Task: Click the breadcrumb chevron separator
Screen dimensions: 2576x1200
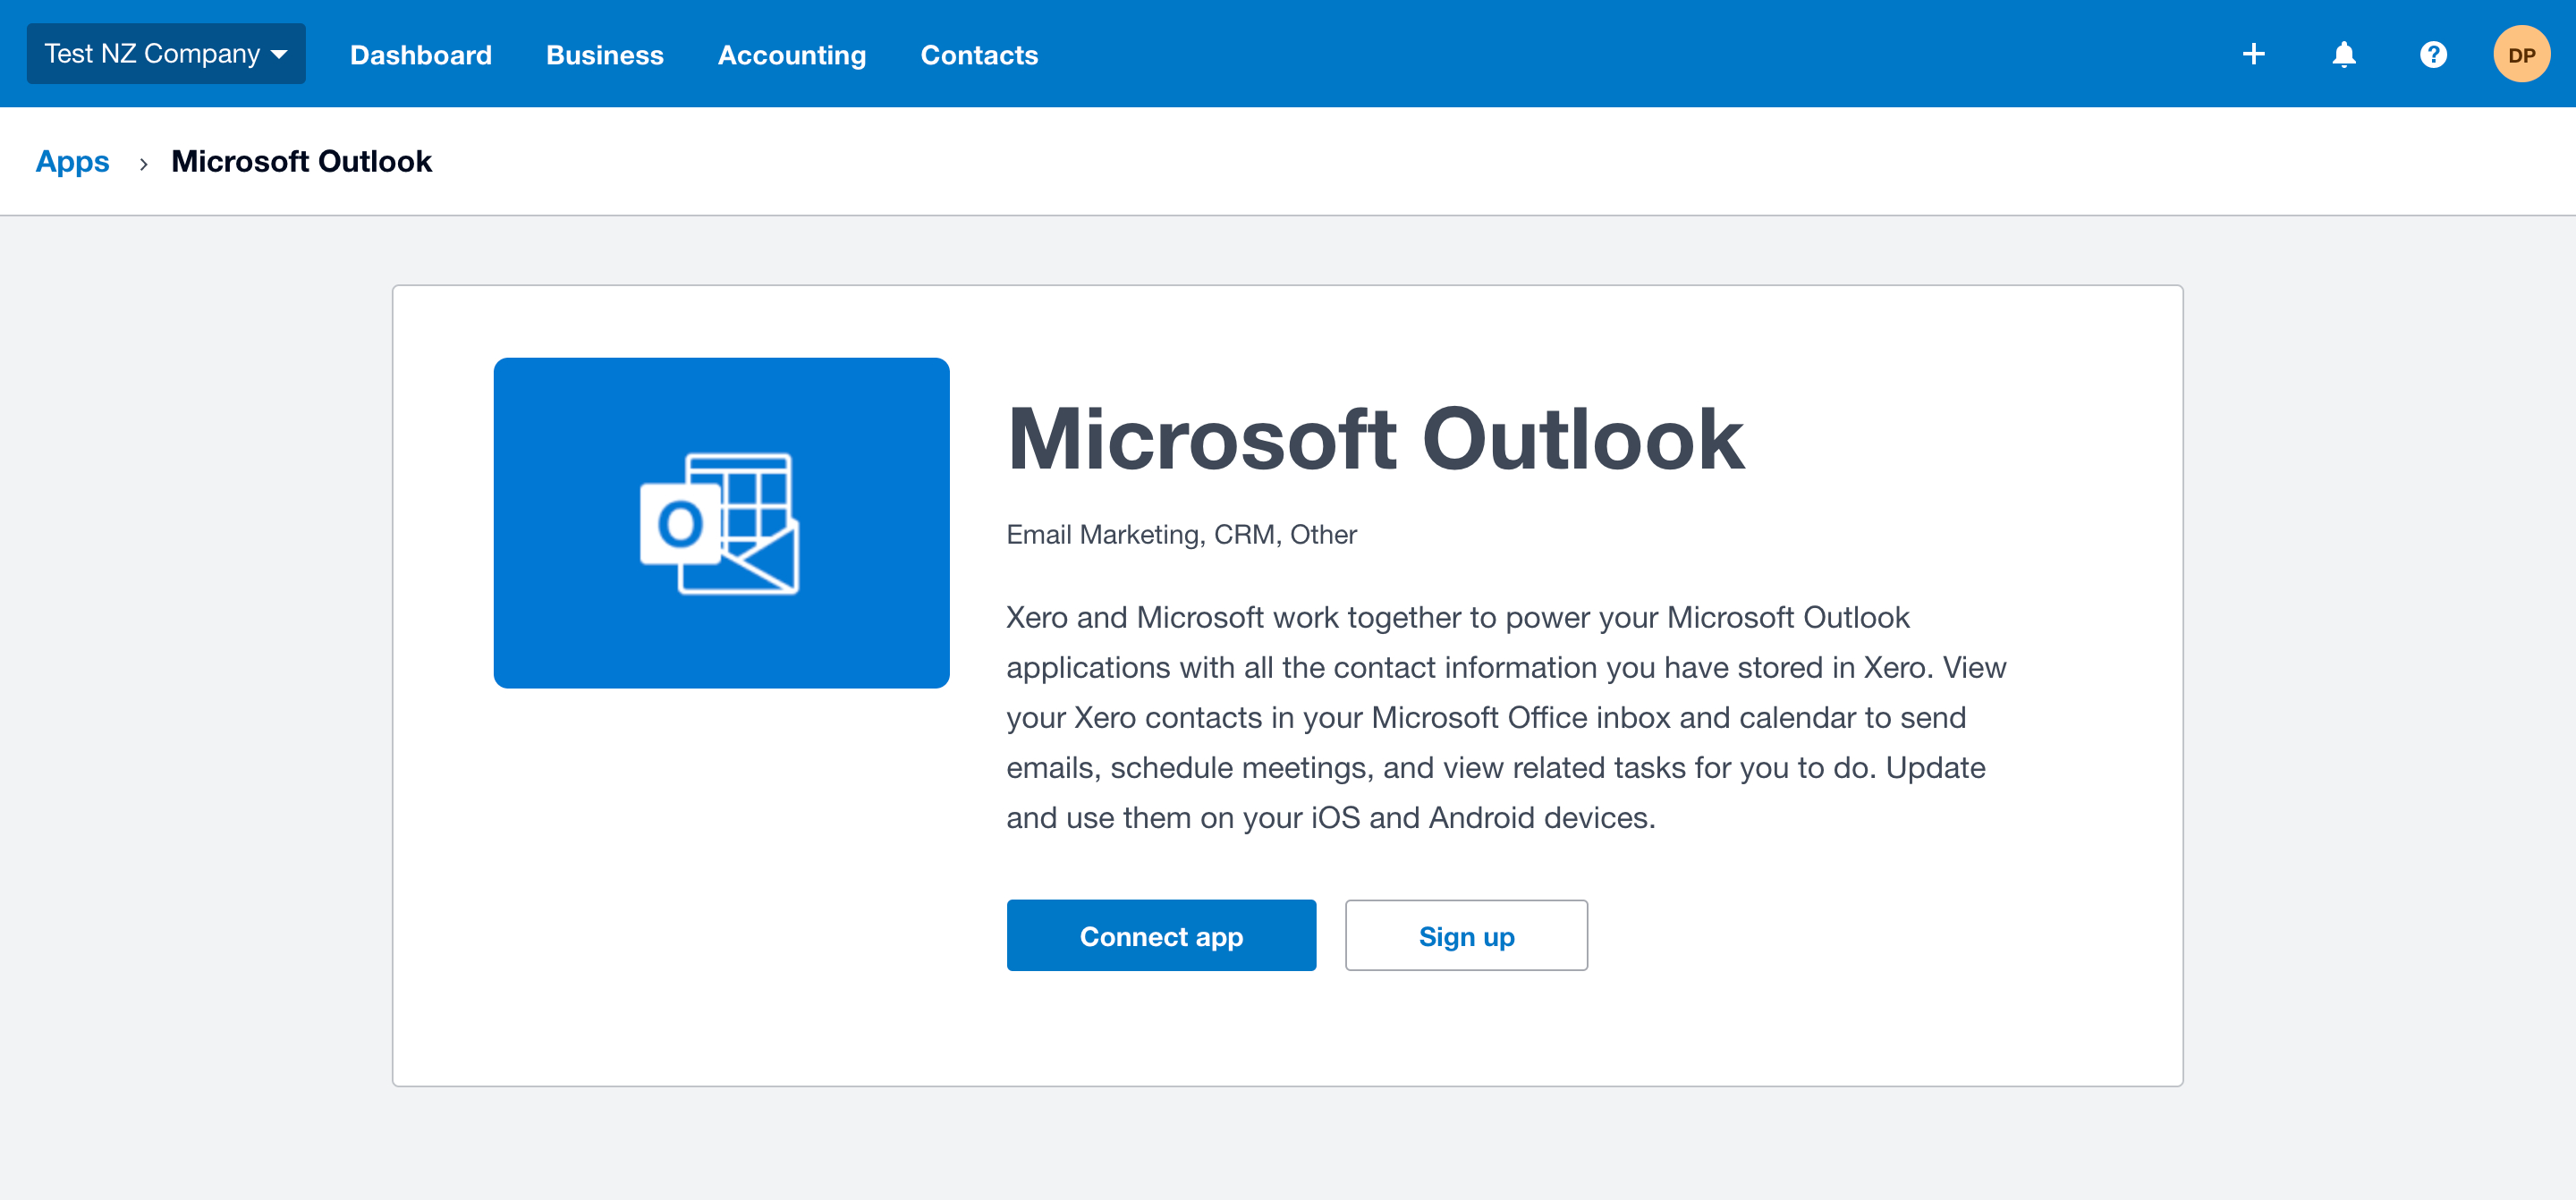Action: 143,163
